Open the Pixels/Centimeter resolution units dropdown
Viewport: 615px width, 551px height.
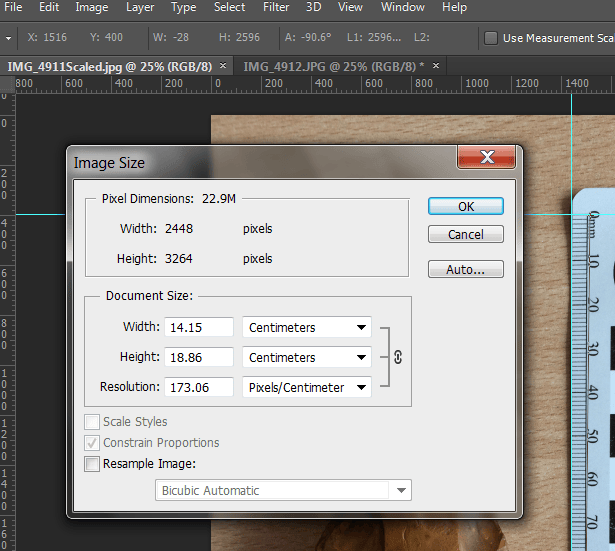[307, 387]
